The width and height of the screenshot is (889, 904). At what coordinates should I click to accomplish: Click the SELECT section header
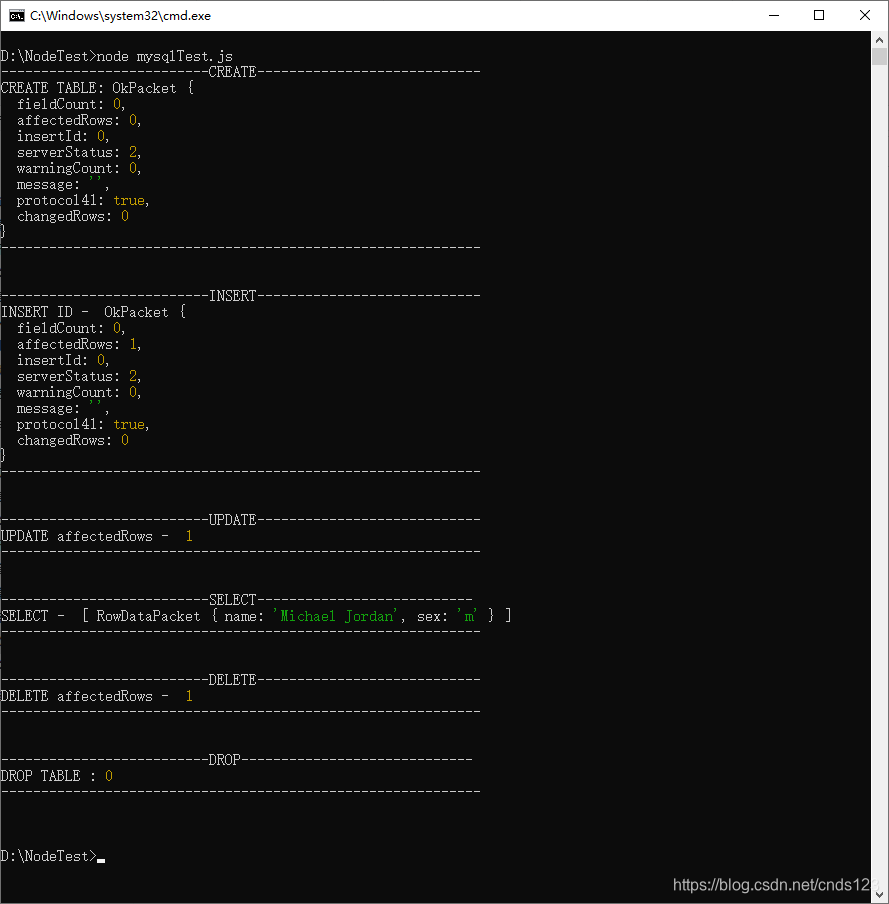point(232,600)
